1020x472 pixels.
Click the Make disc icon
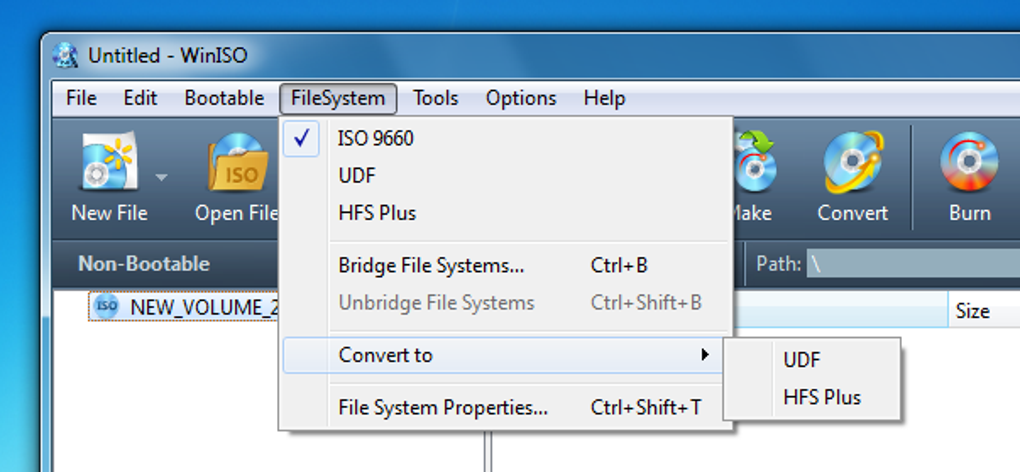(x=755, y=163)
